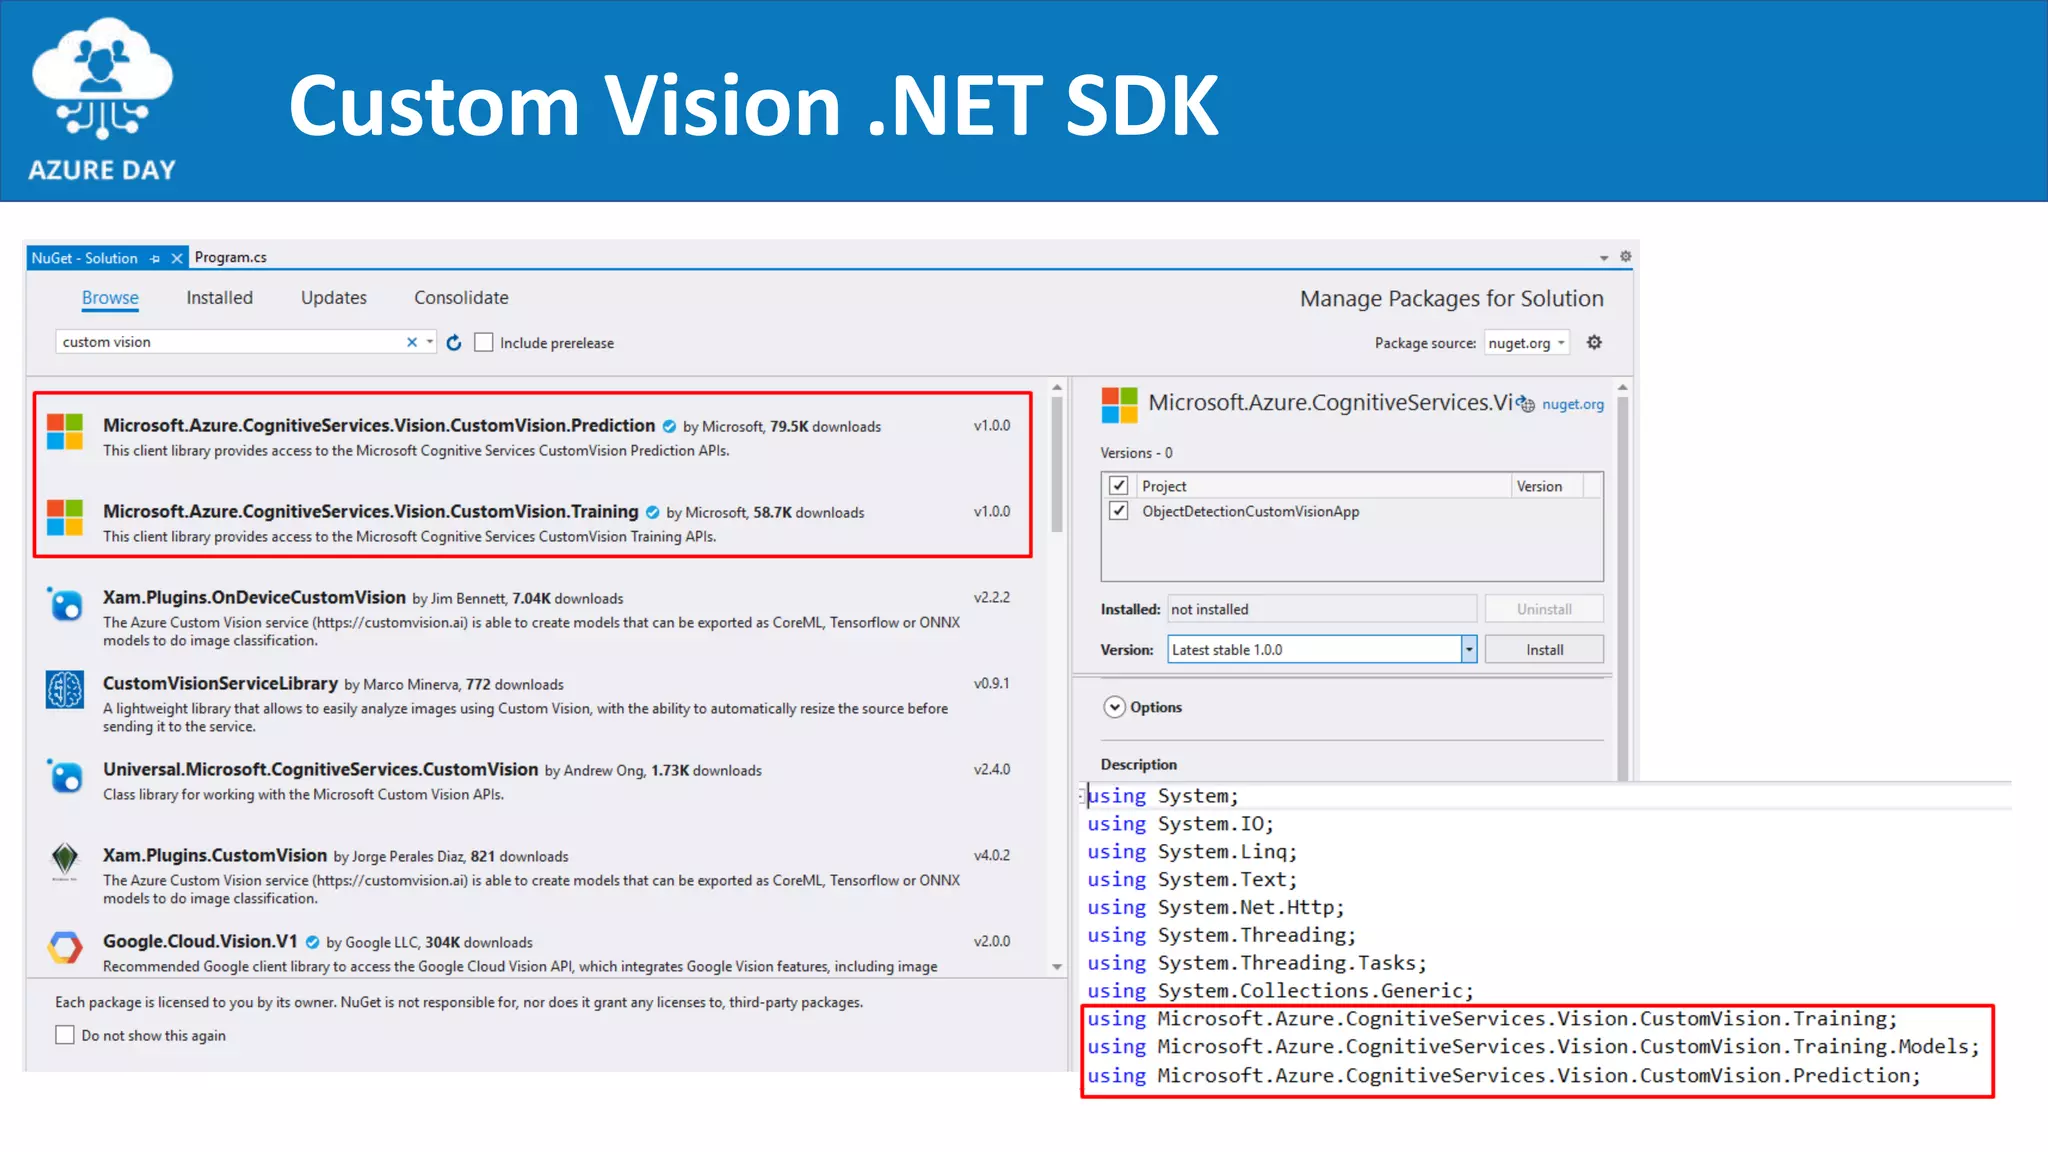Click the Install button

[1544, 650]
